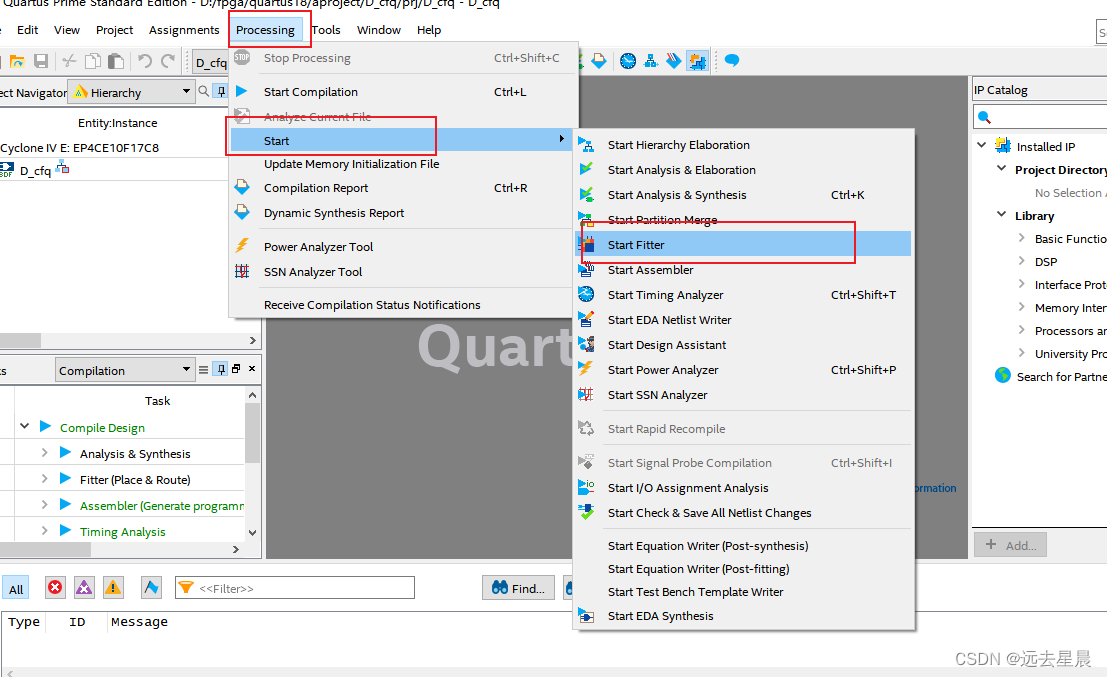The image size is (1107, 677).
Task: Click the Redo arrow icon
Action: tap(168, 61)
